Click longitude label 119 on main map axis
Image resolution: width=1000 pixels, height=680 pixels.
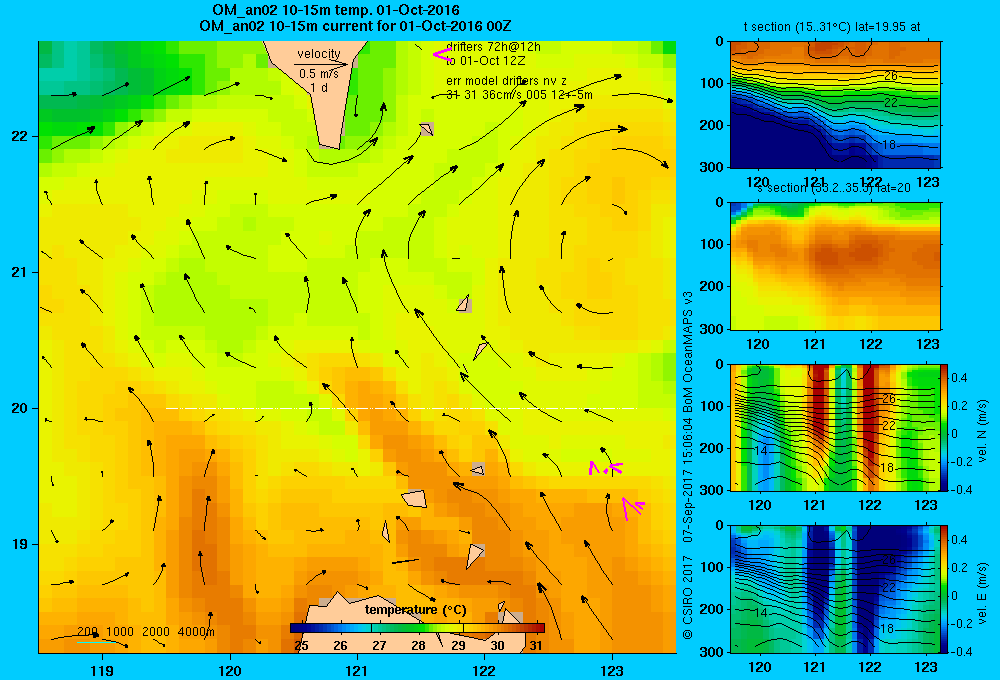pos(102,670)
